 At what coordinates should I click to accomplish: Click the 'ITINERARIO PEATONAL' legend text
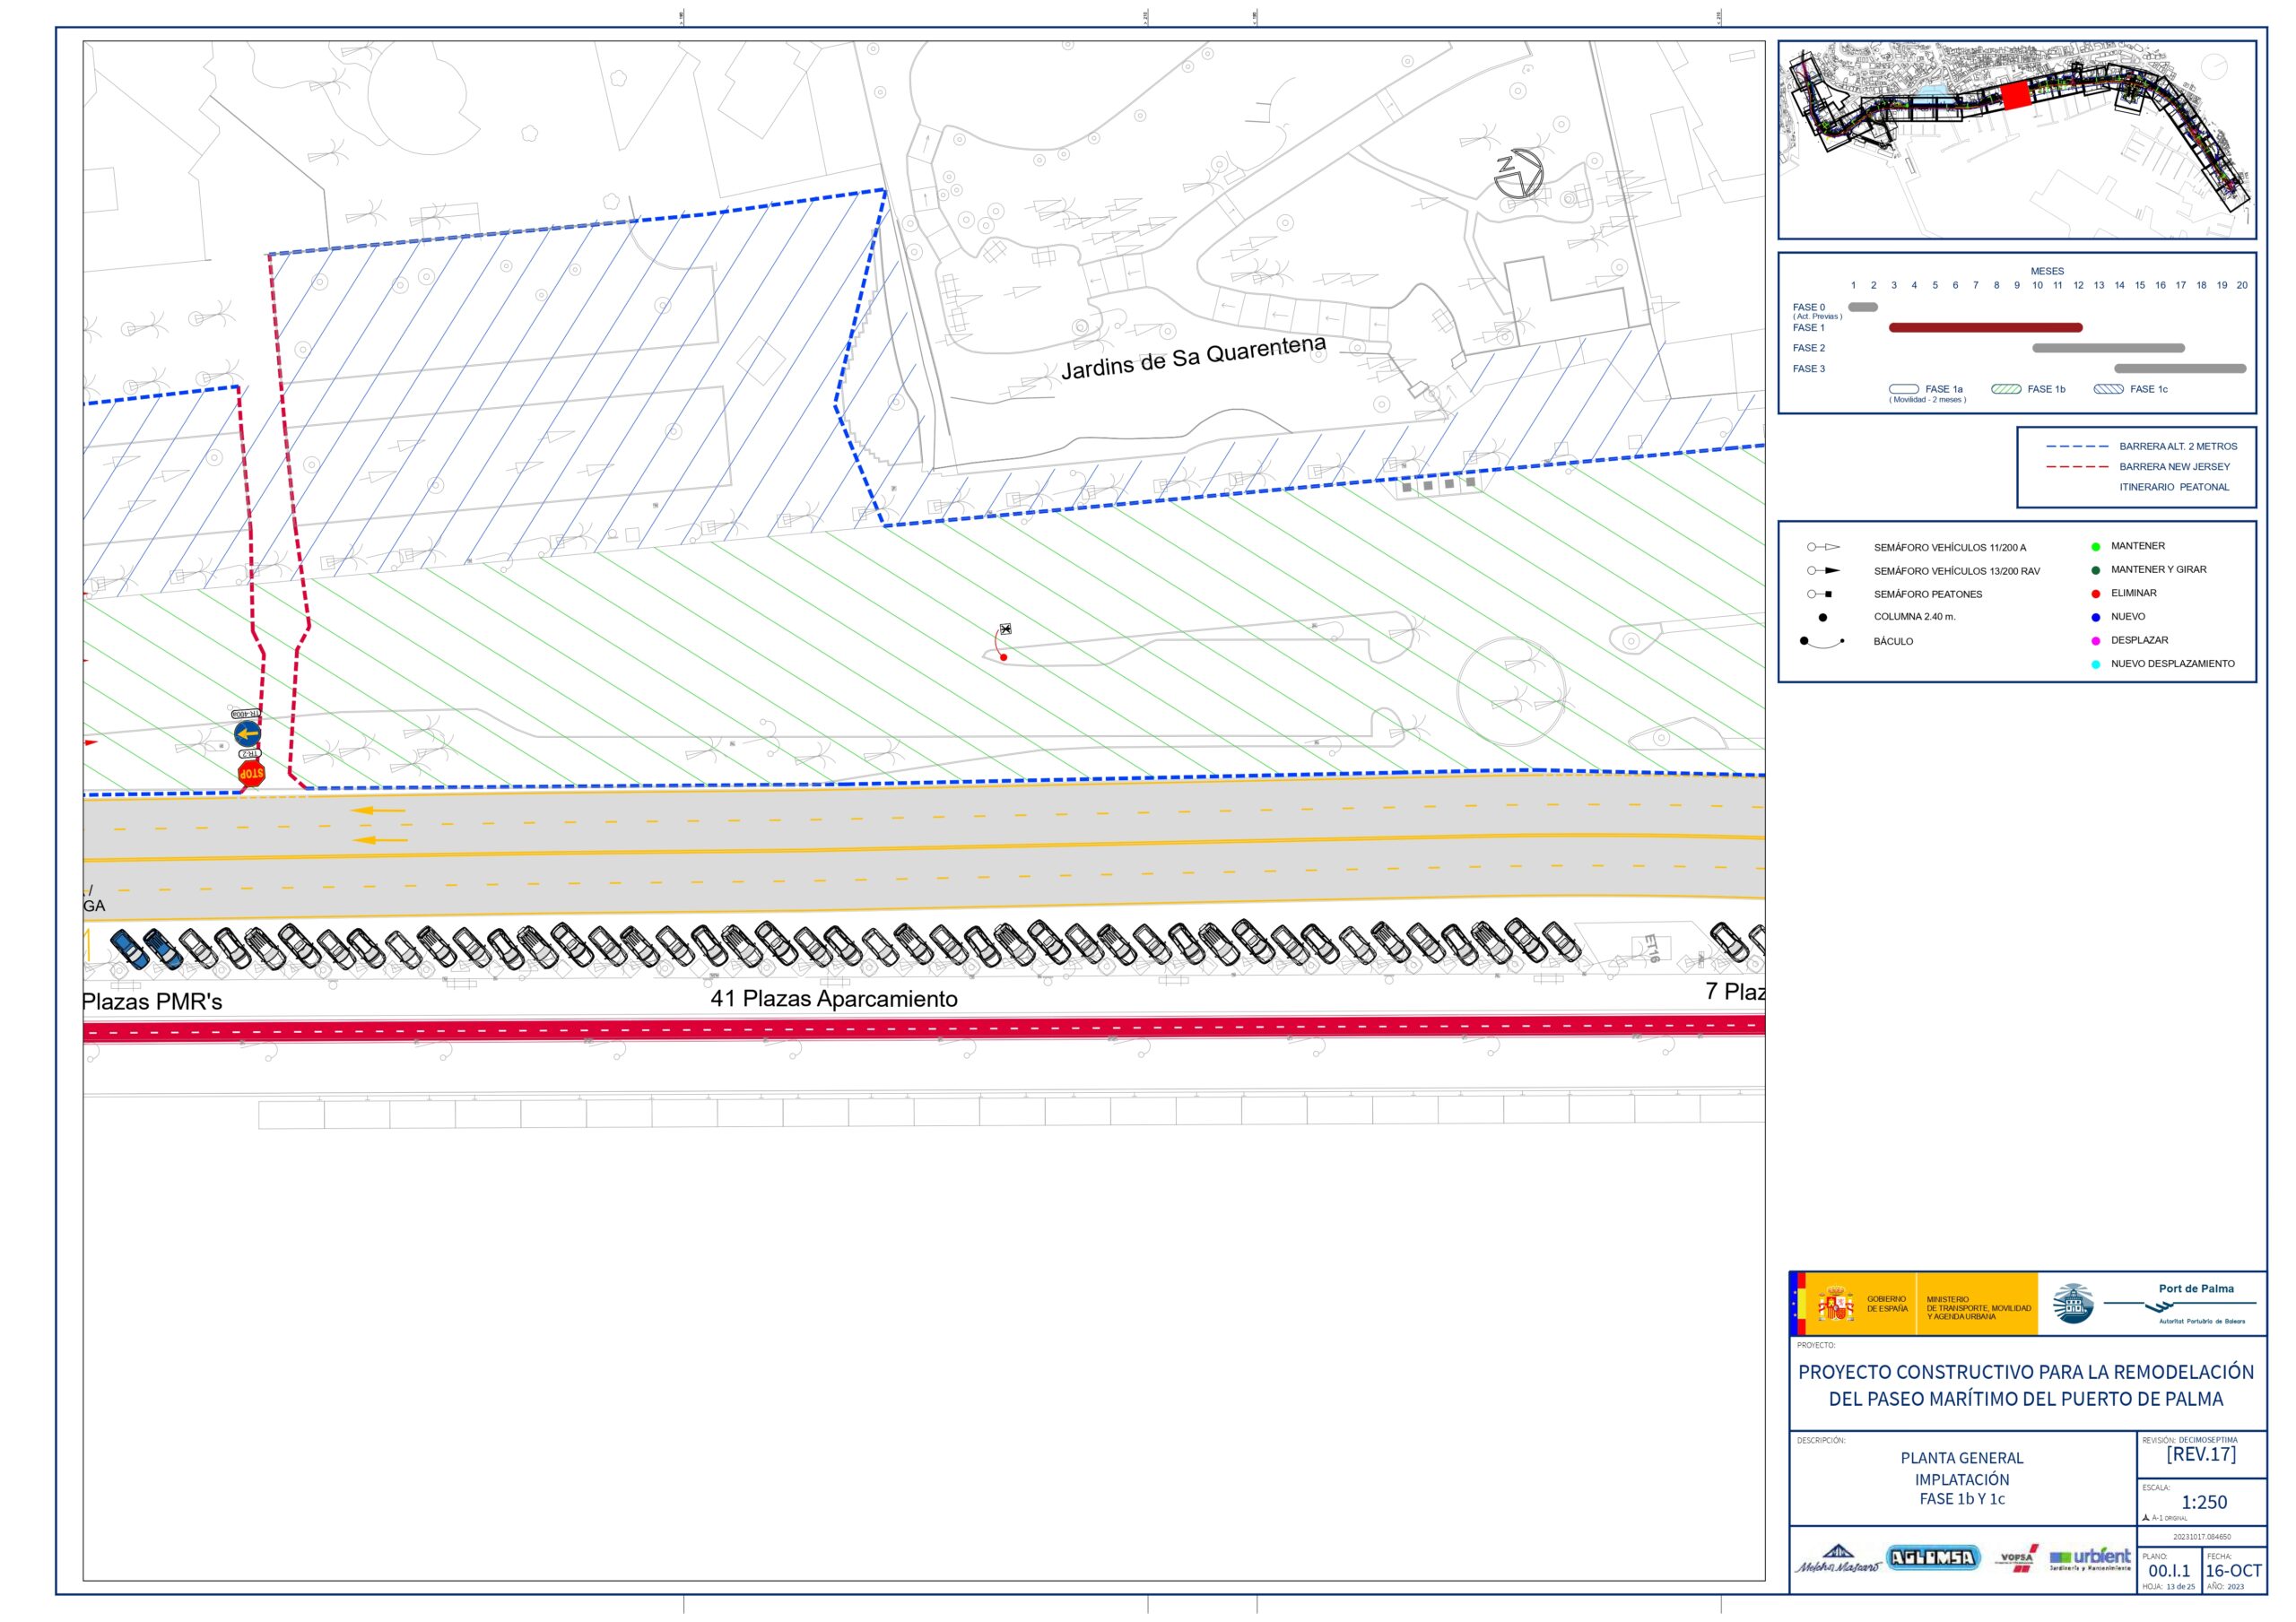click(2174, 487)
